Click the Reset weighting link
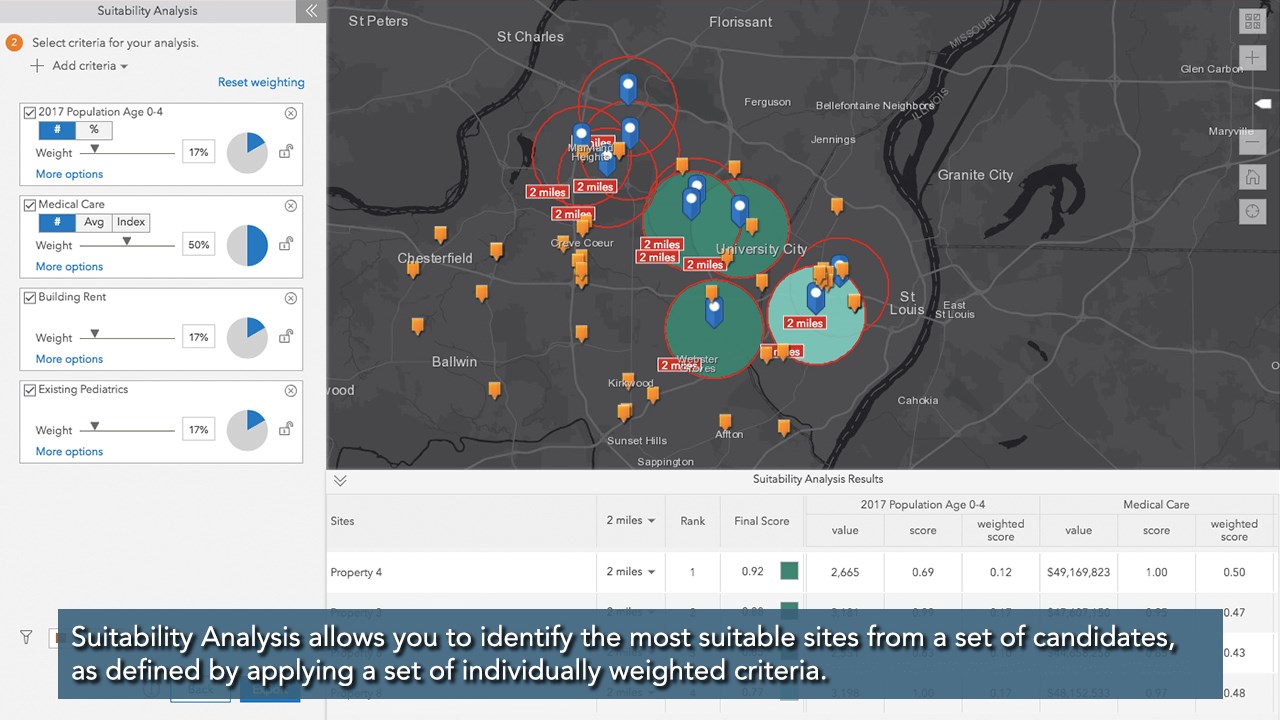Image resolution: width=1280 pixels, height=720 pixels. tap(261, 83)
